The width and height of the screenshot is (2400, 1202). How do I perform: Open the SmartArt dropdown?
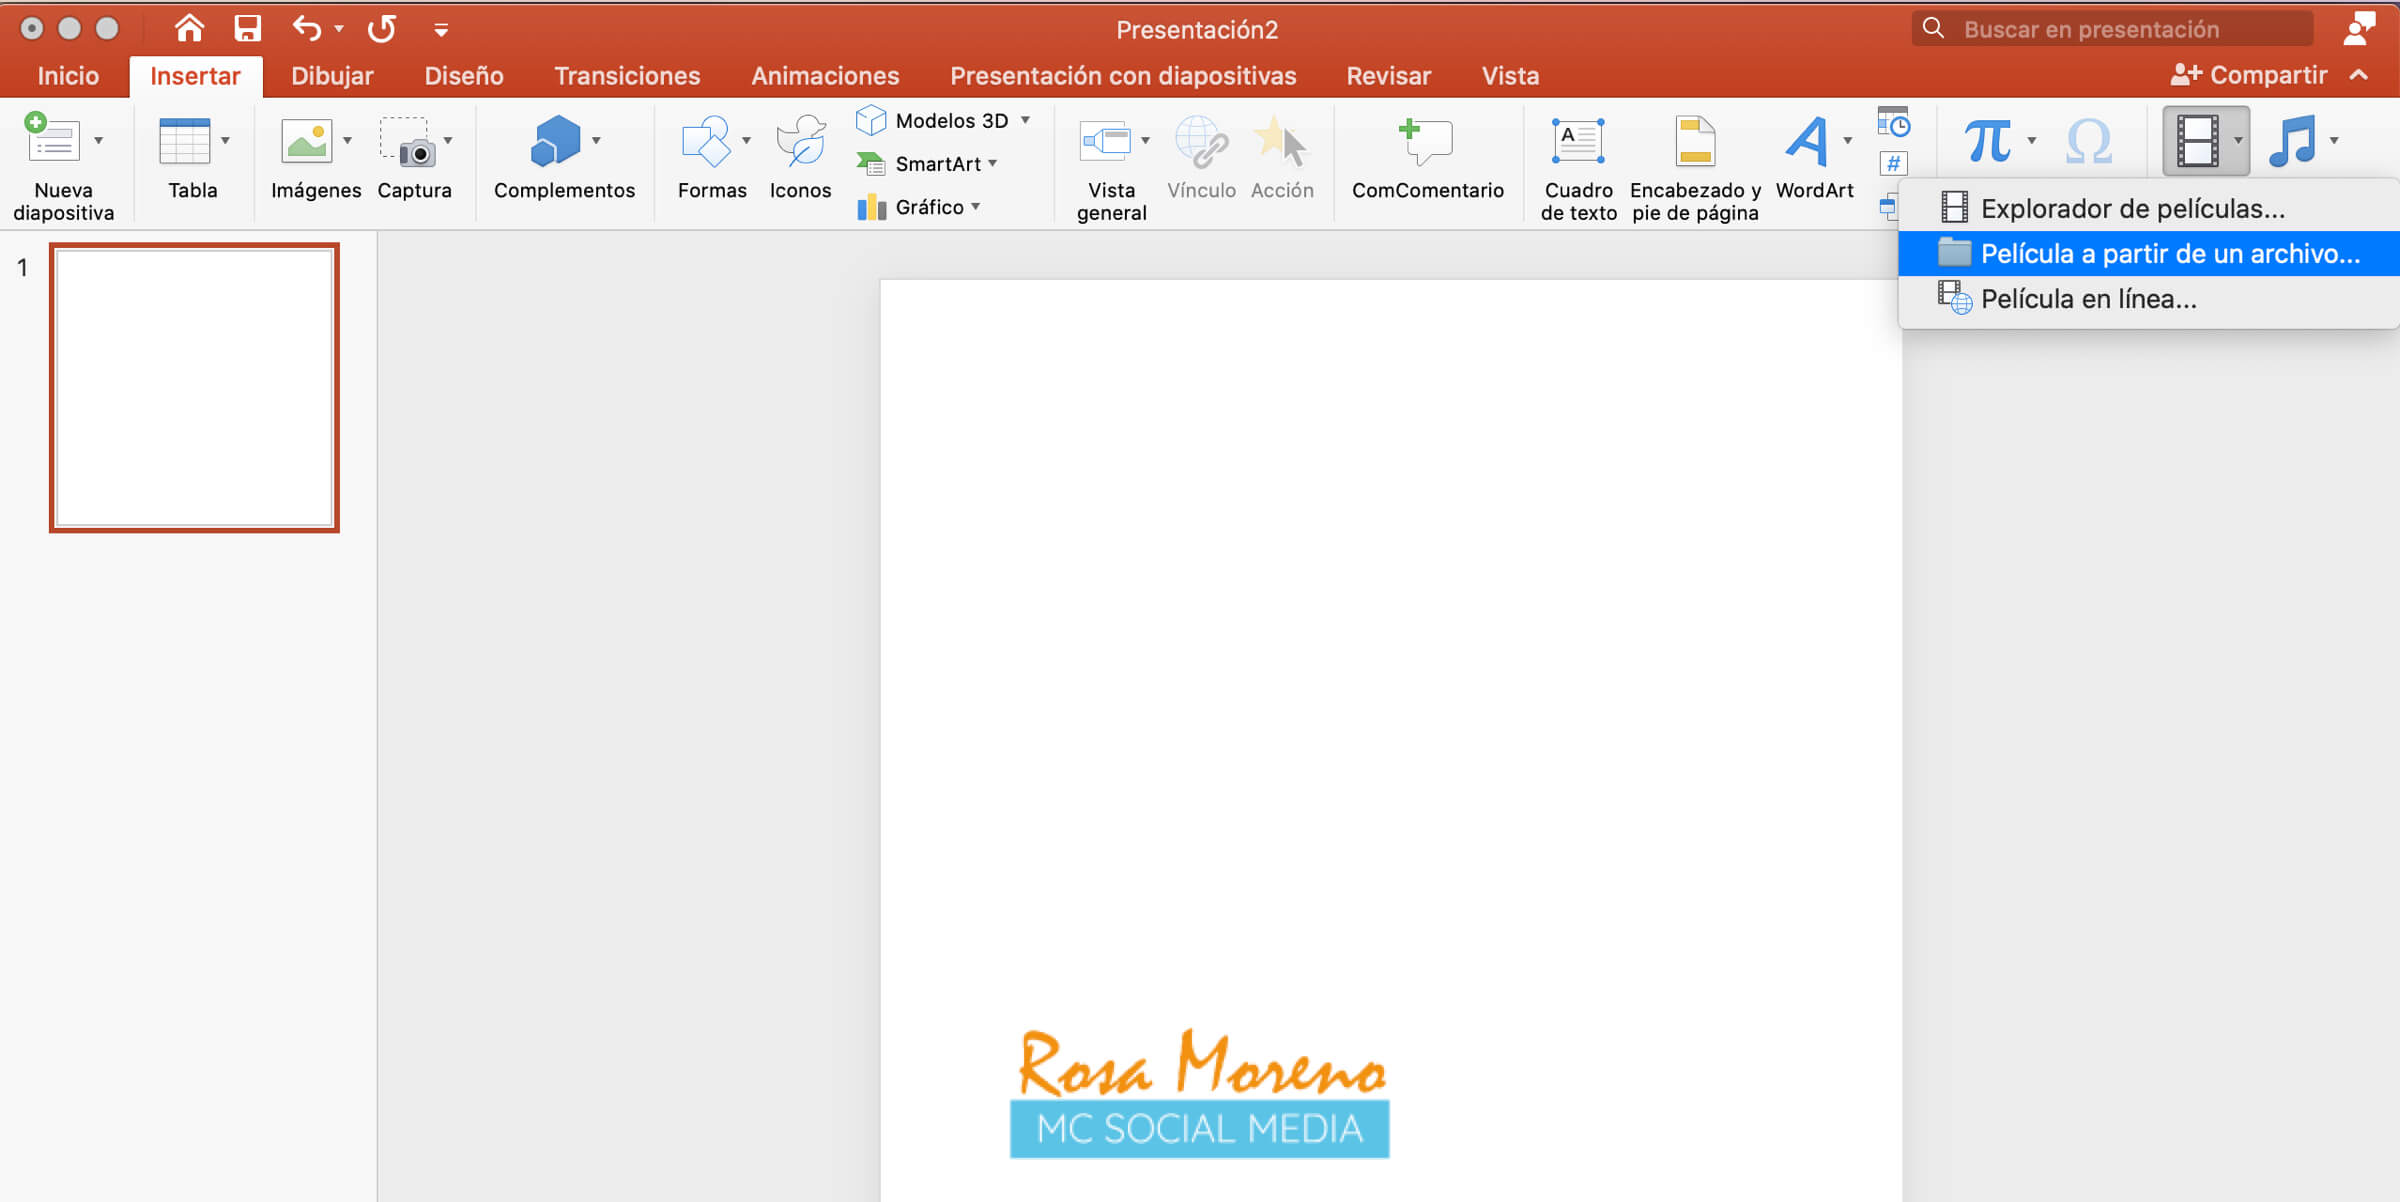pos(993,163)
